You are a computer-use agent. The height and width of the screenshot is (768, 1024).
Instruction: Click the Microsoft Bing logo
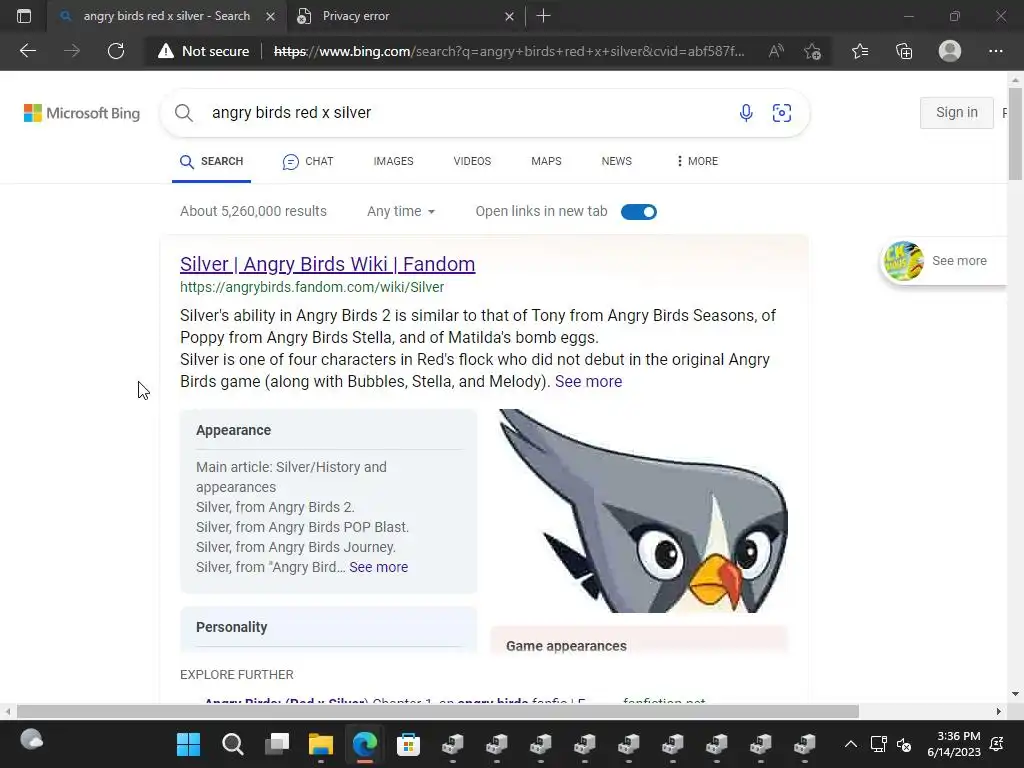pos(82,113)
